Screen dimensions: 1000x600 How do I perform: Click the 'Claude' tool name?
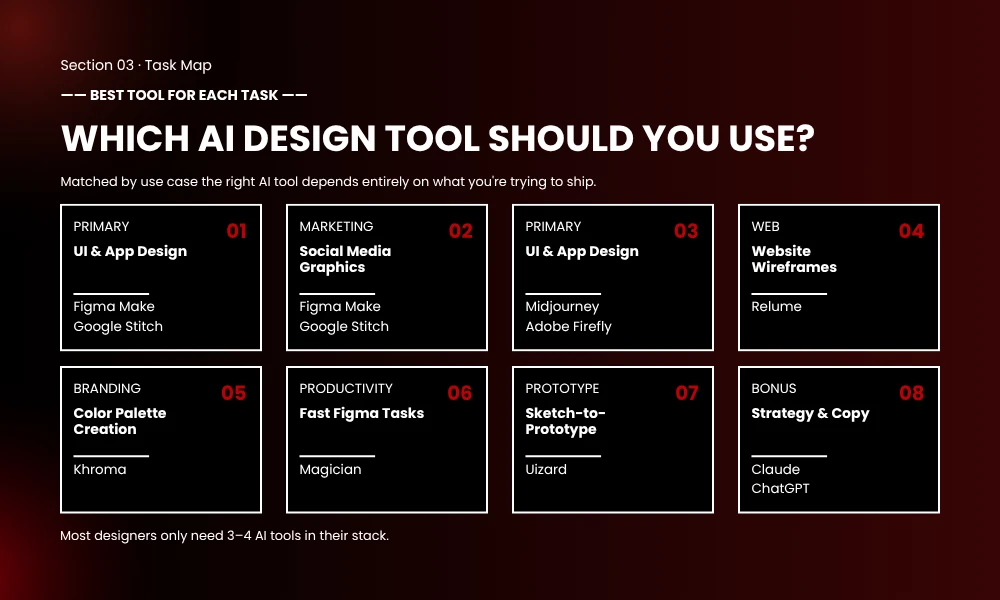click(x=776, y=469)
